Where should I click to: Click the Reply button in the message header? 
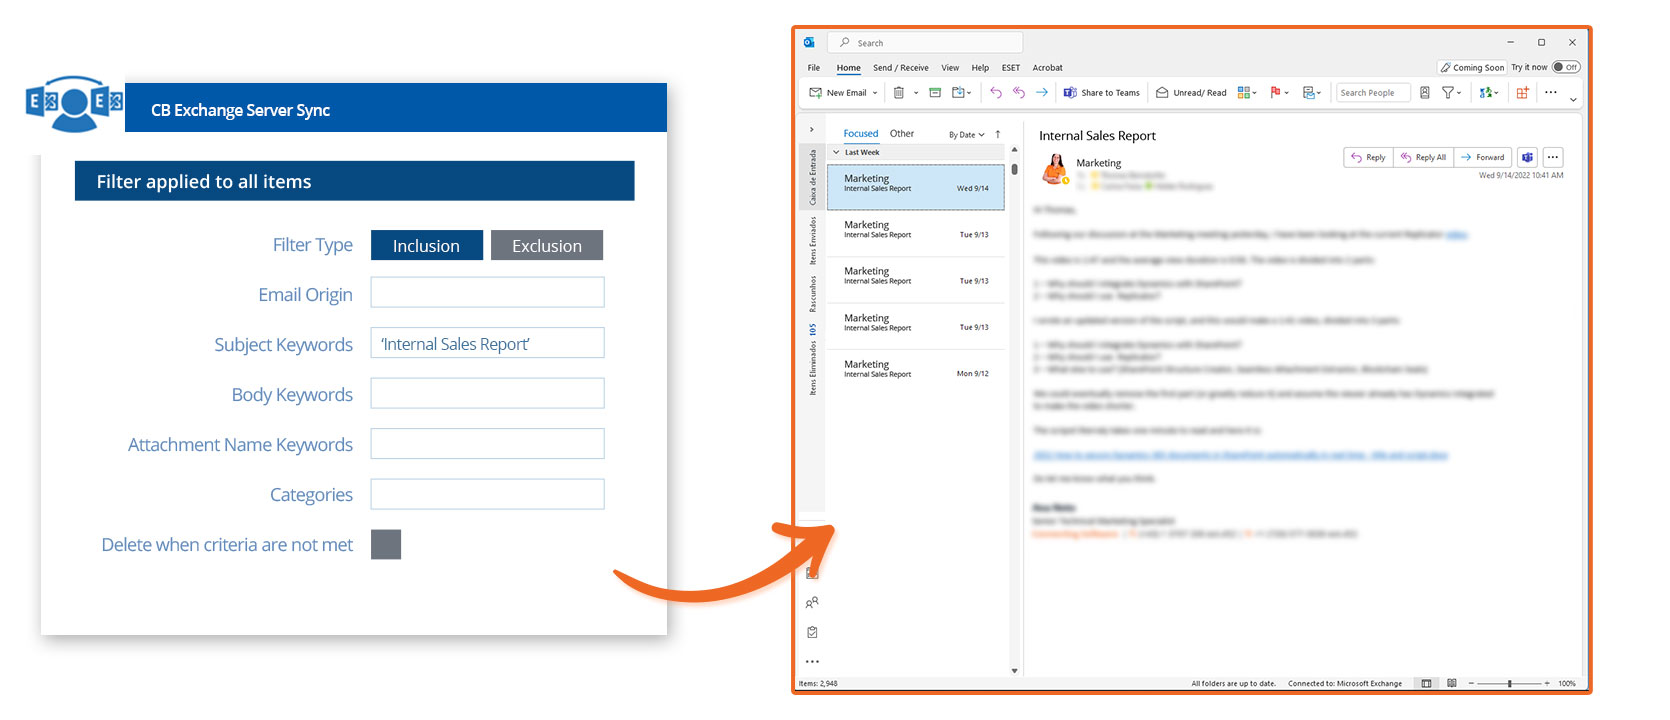(x=1368, y=157)
